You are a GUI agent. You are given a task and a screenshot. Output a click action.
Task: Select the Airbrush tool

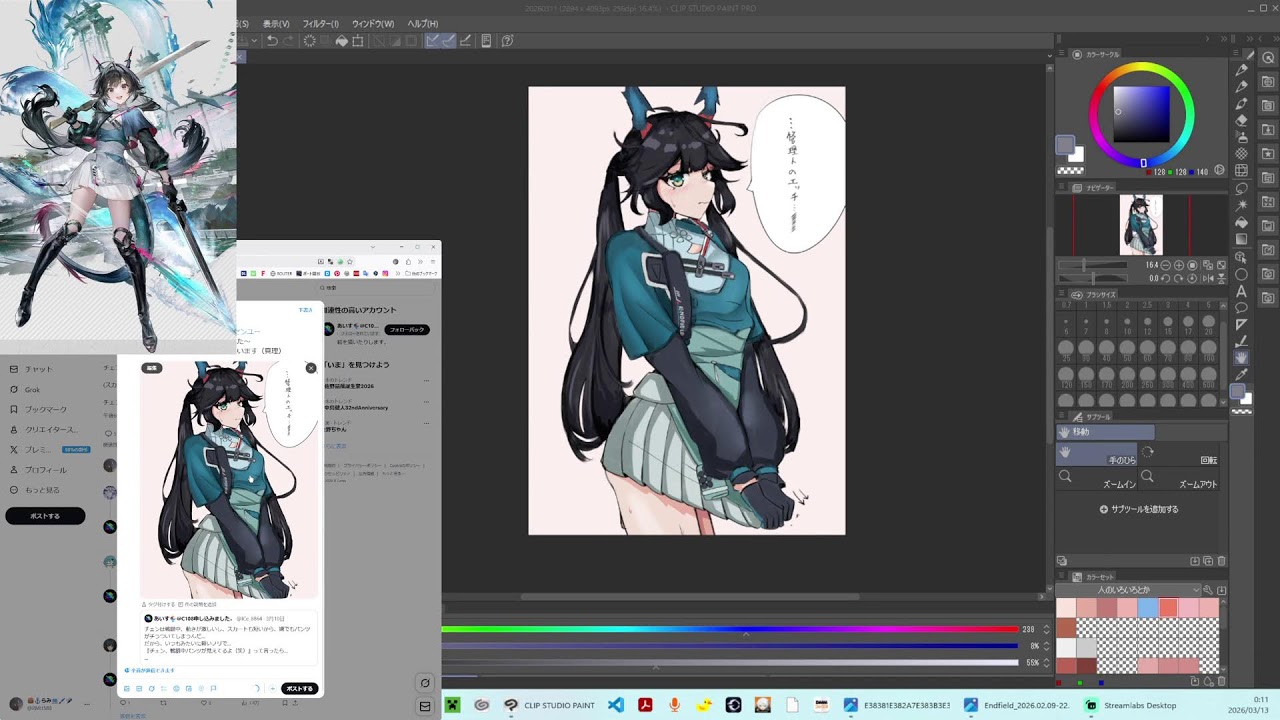point(1241,137)
